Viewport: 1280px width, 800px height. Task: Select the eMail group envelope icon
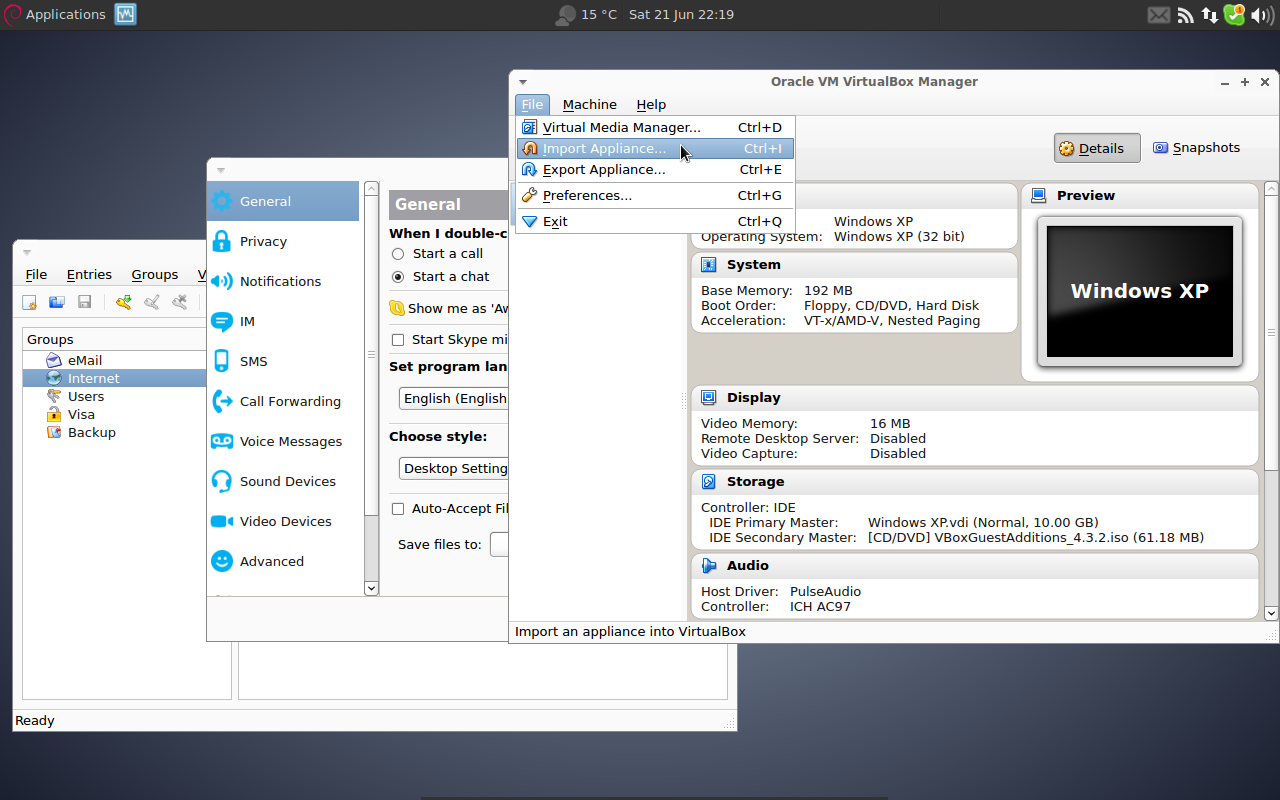point(54,360)
